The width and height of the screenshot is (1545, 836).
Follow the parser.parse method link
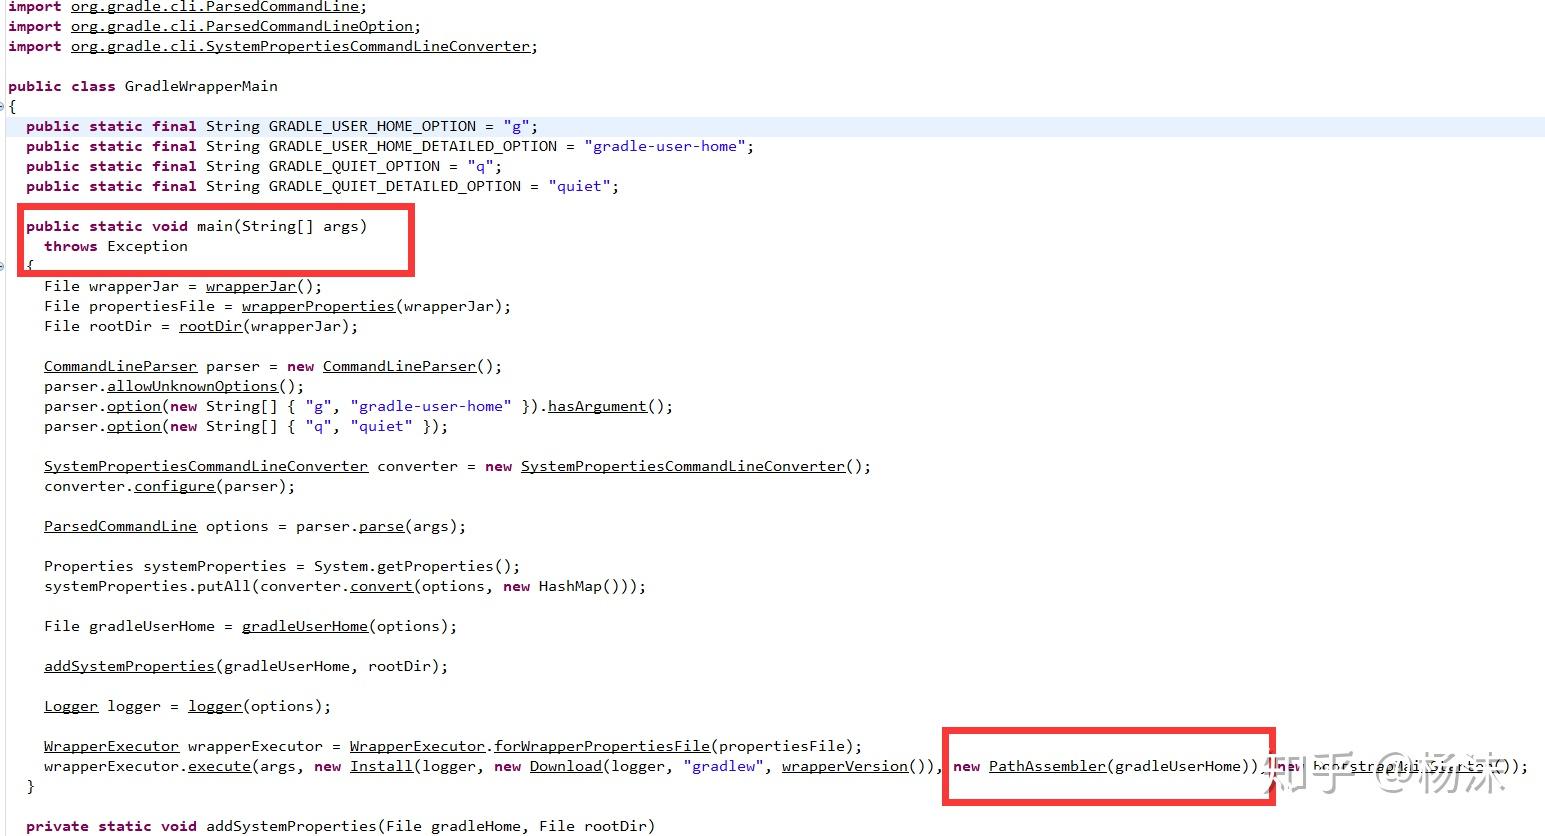381,526
